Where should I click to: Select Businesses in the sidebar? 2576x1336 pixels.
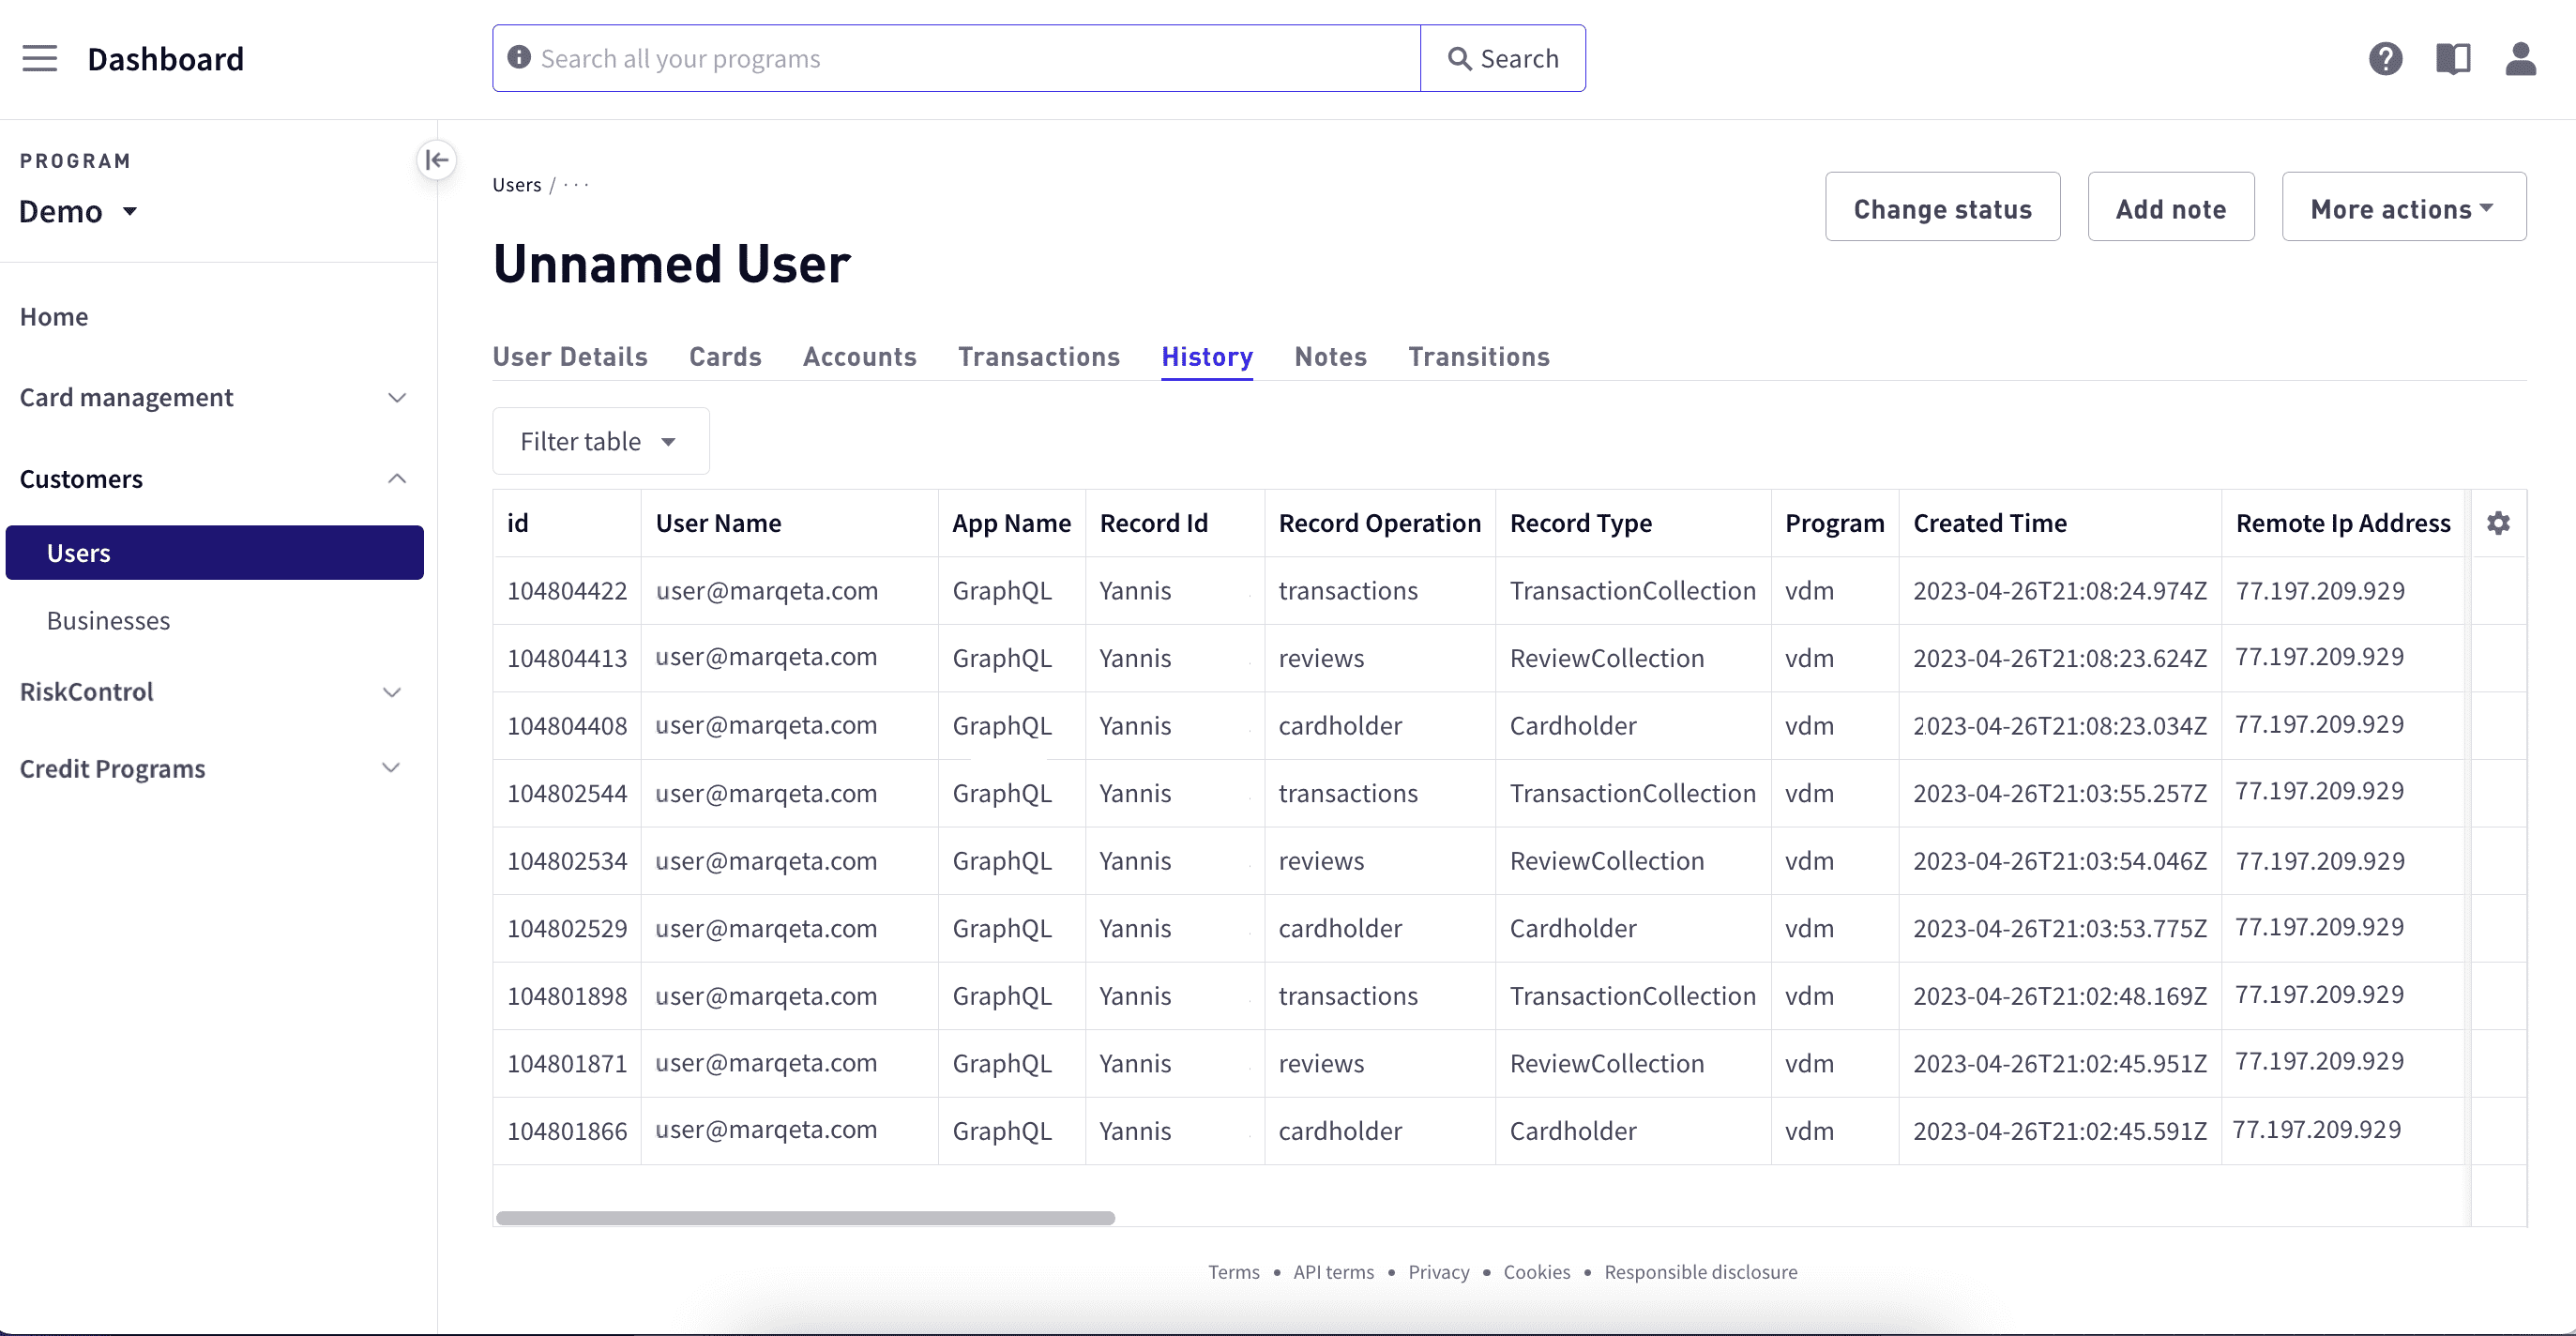109,620
